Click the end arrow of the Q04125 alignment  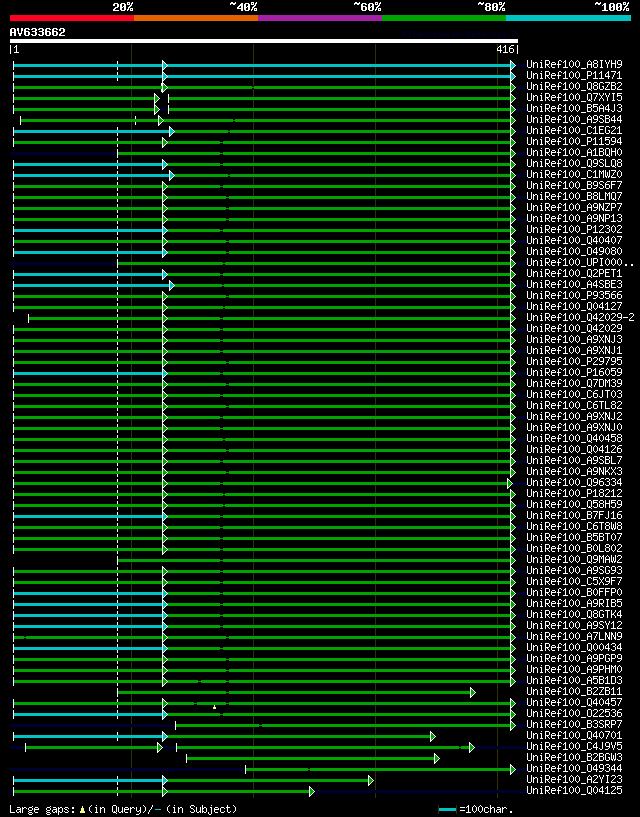(312, 791)
